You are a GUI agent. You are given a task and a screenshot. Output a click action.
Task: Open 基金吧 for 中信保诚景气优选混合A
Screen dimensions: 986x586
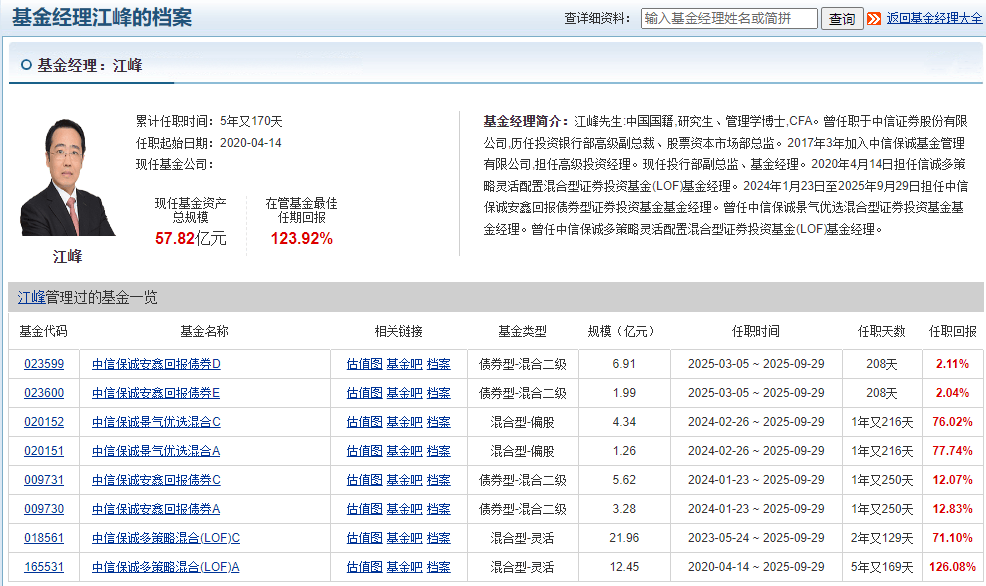click(x=404, y=451)
